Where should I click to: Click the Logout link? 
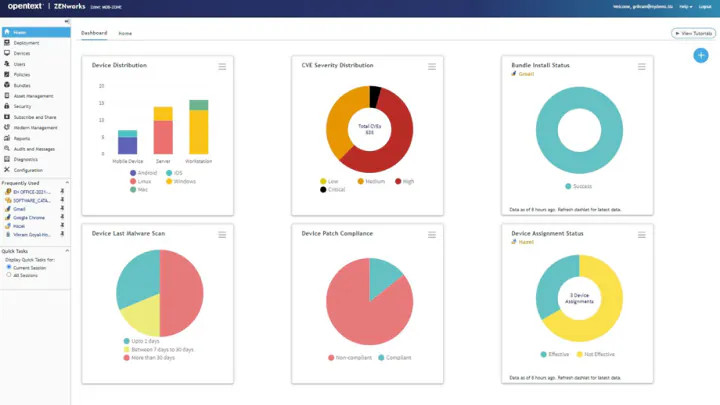[x=707, y=6]
